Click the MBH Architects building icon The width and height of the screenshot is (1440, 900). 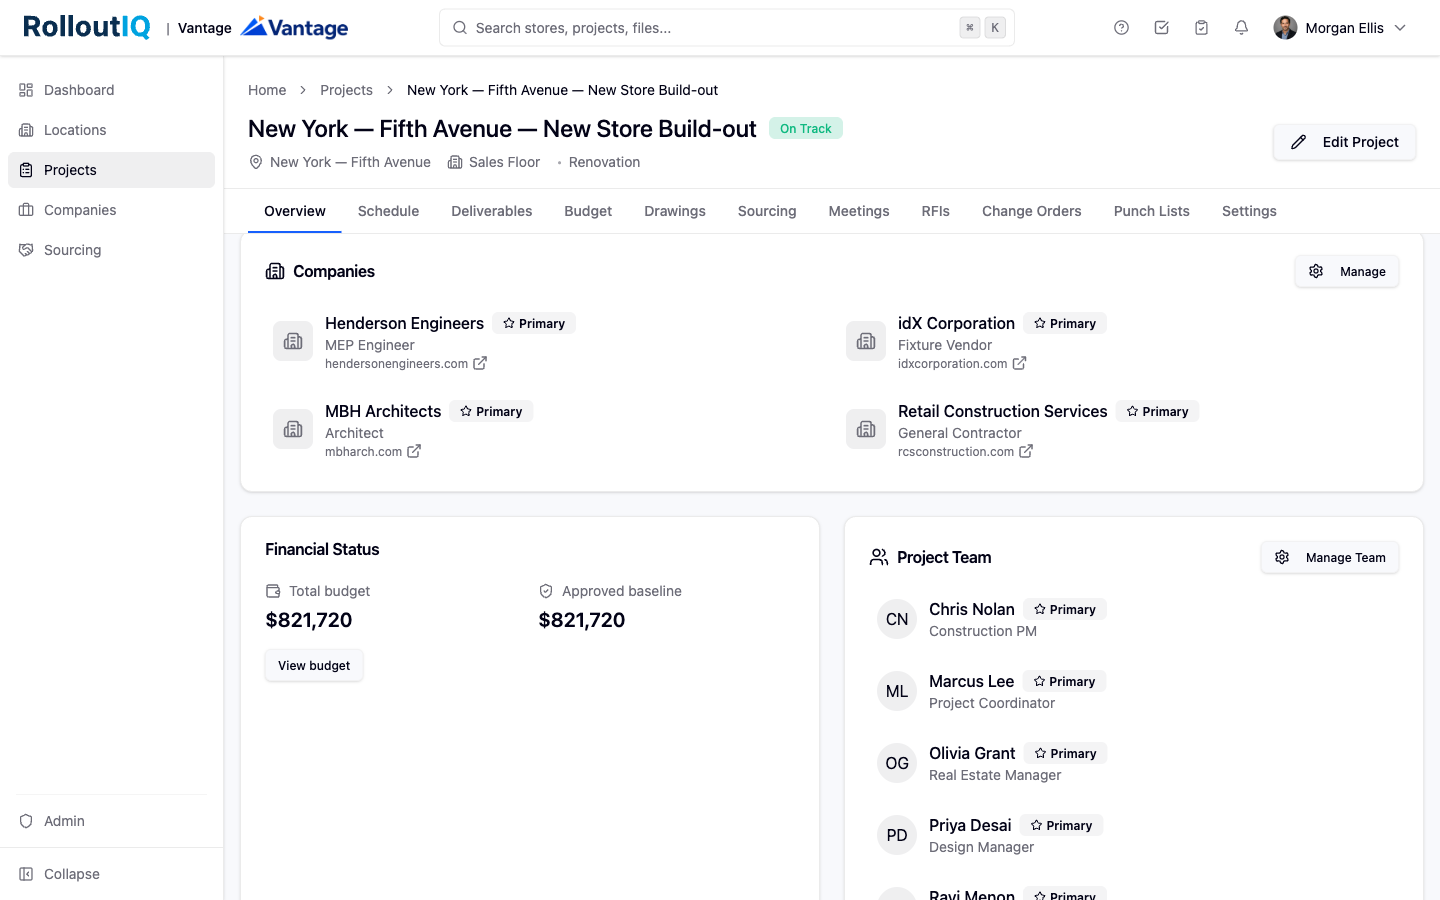click(293, 429)
